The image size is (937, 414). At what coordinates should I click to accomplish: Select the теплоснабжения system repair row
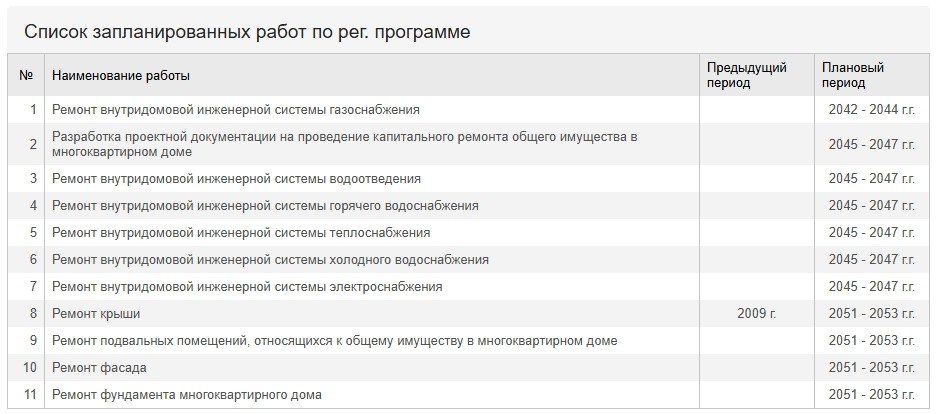241,232
